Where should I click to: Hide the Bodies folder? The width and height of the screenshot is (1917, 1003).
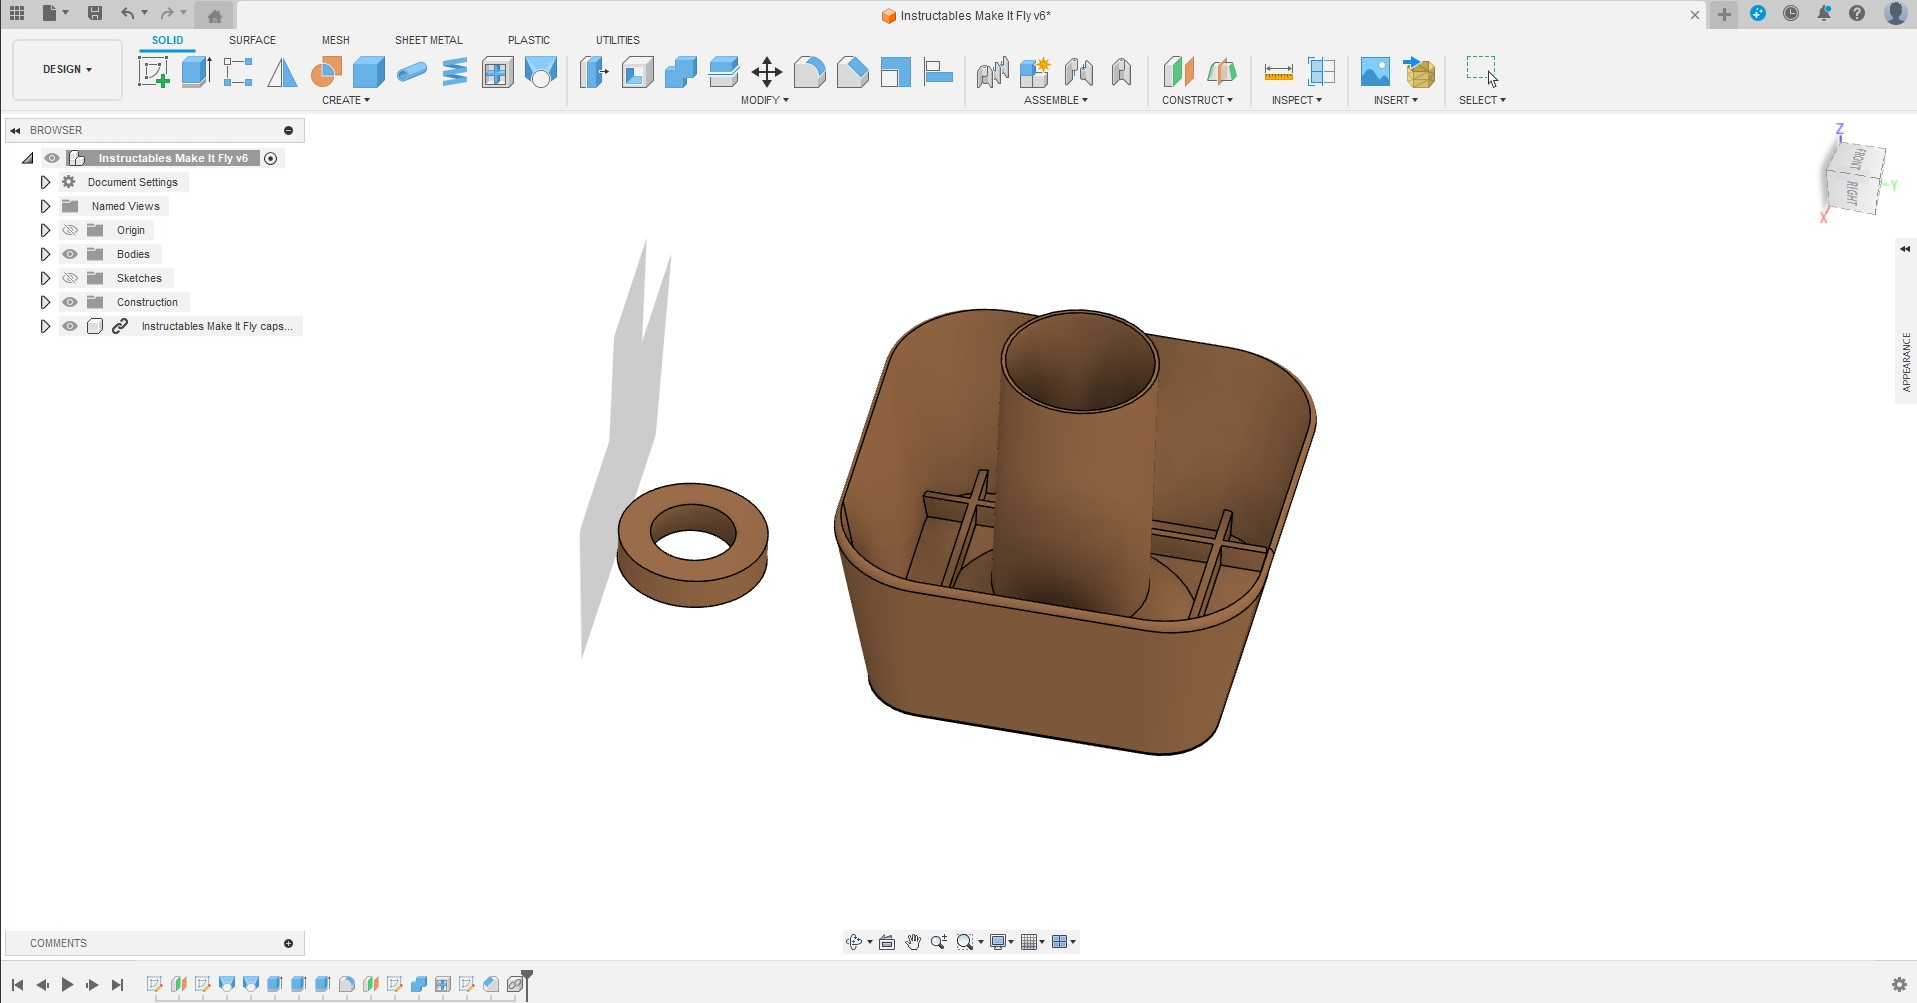click(x=70, y=254)
